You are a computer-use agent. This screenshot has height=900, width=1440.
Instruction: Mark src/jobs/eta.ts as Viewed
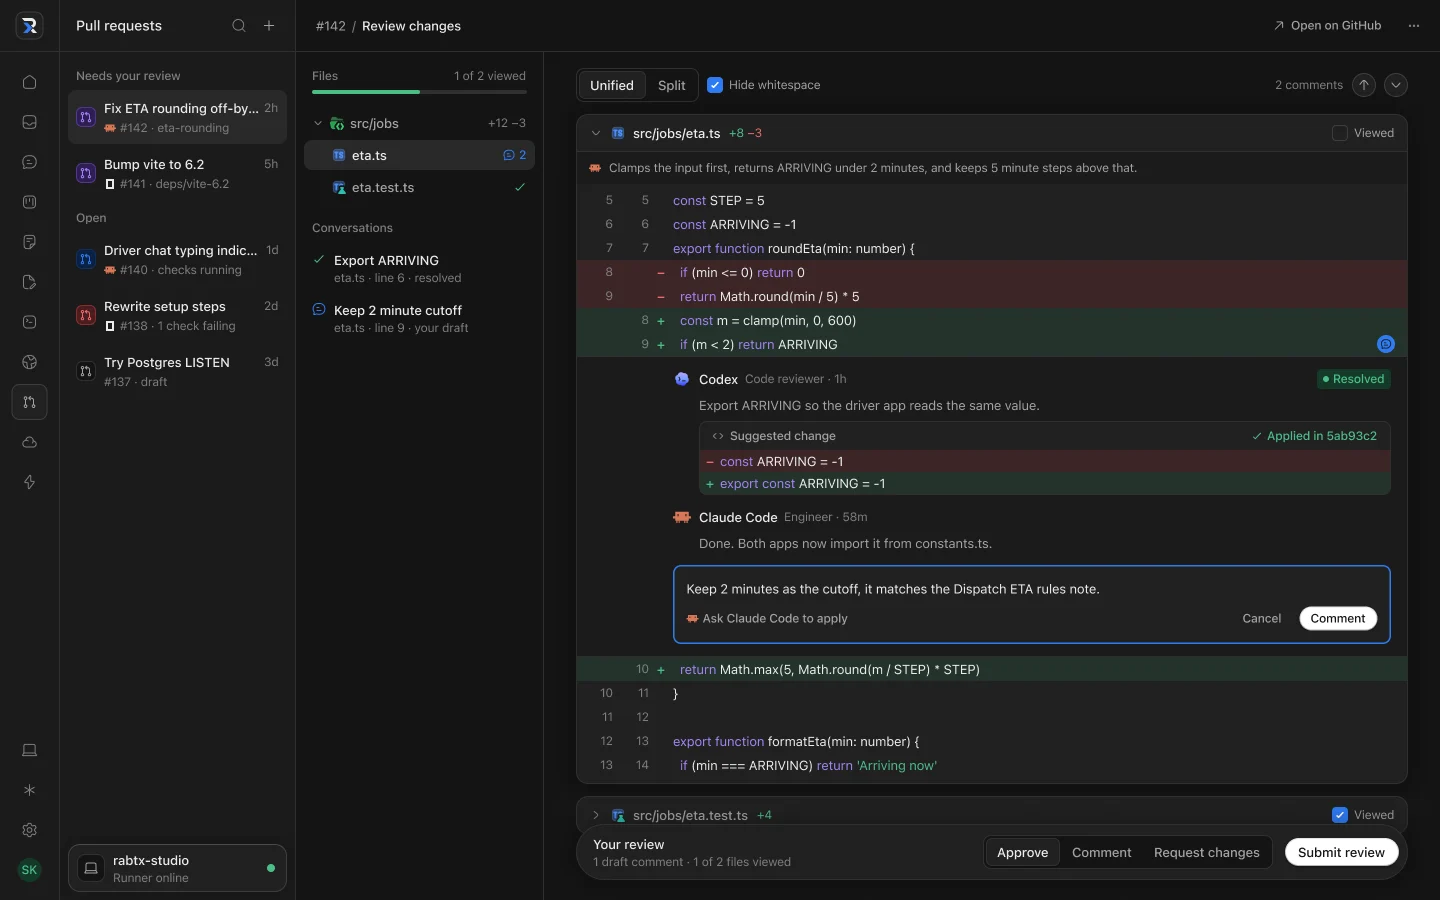1340,133
